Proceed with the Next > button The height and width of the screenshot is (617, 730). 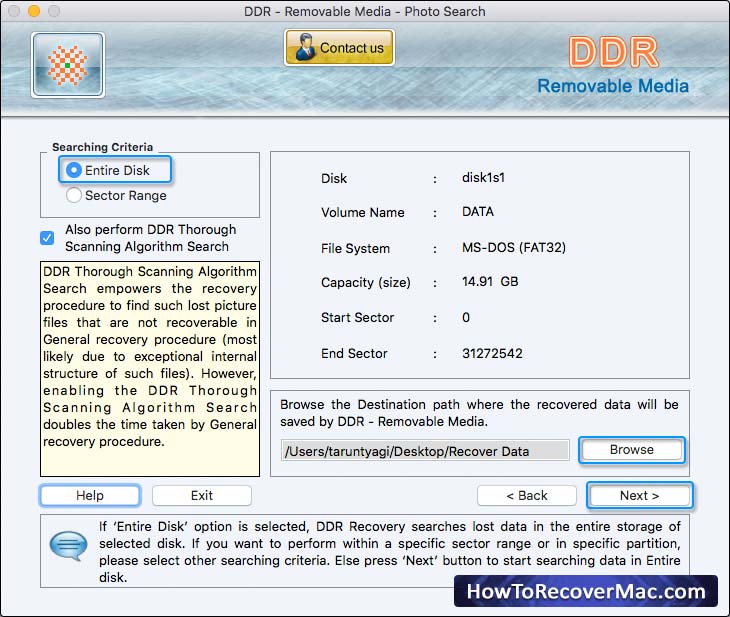coord(640,495)
